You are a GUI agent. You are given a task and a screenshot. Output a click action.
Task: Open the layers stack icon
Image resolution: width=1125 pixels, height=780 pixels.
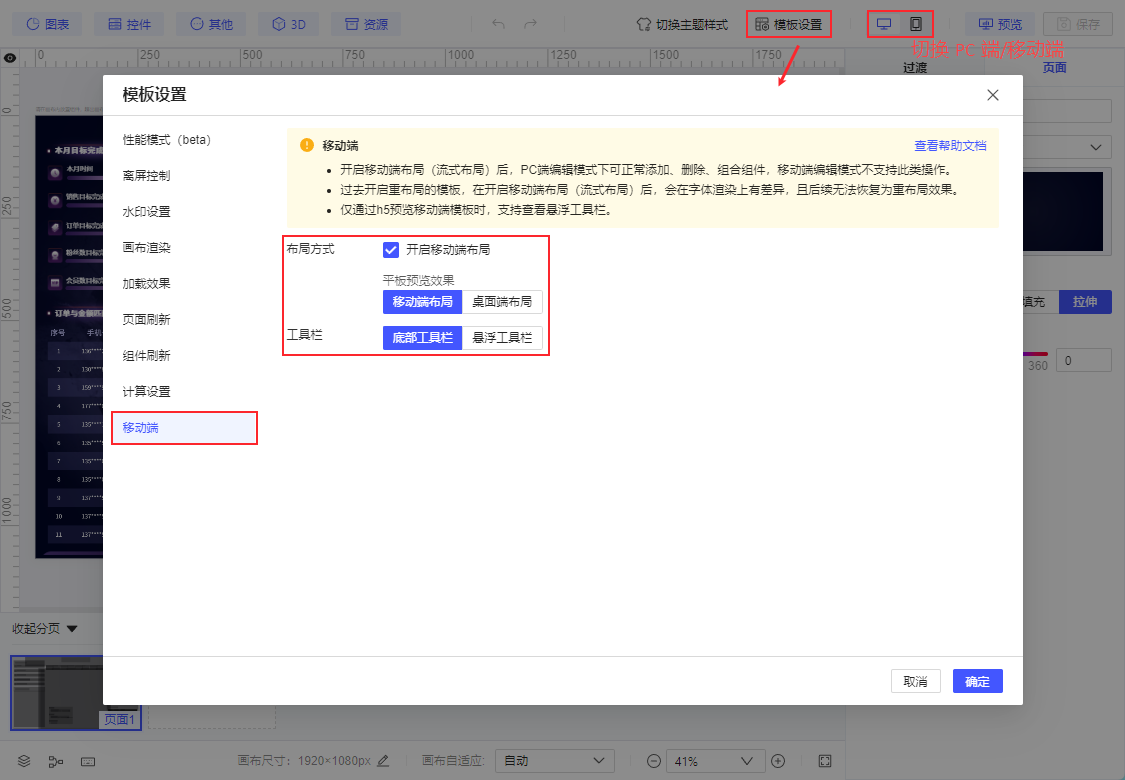24,761
